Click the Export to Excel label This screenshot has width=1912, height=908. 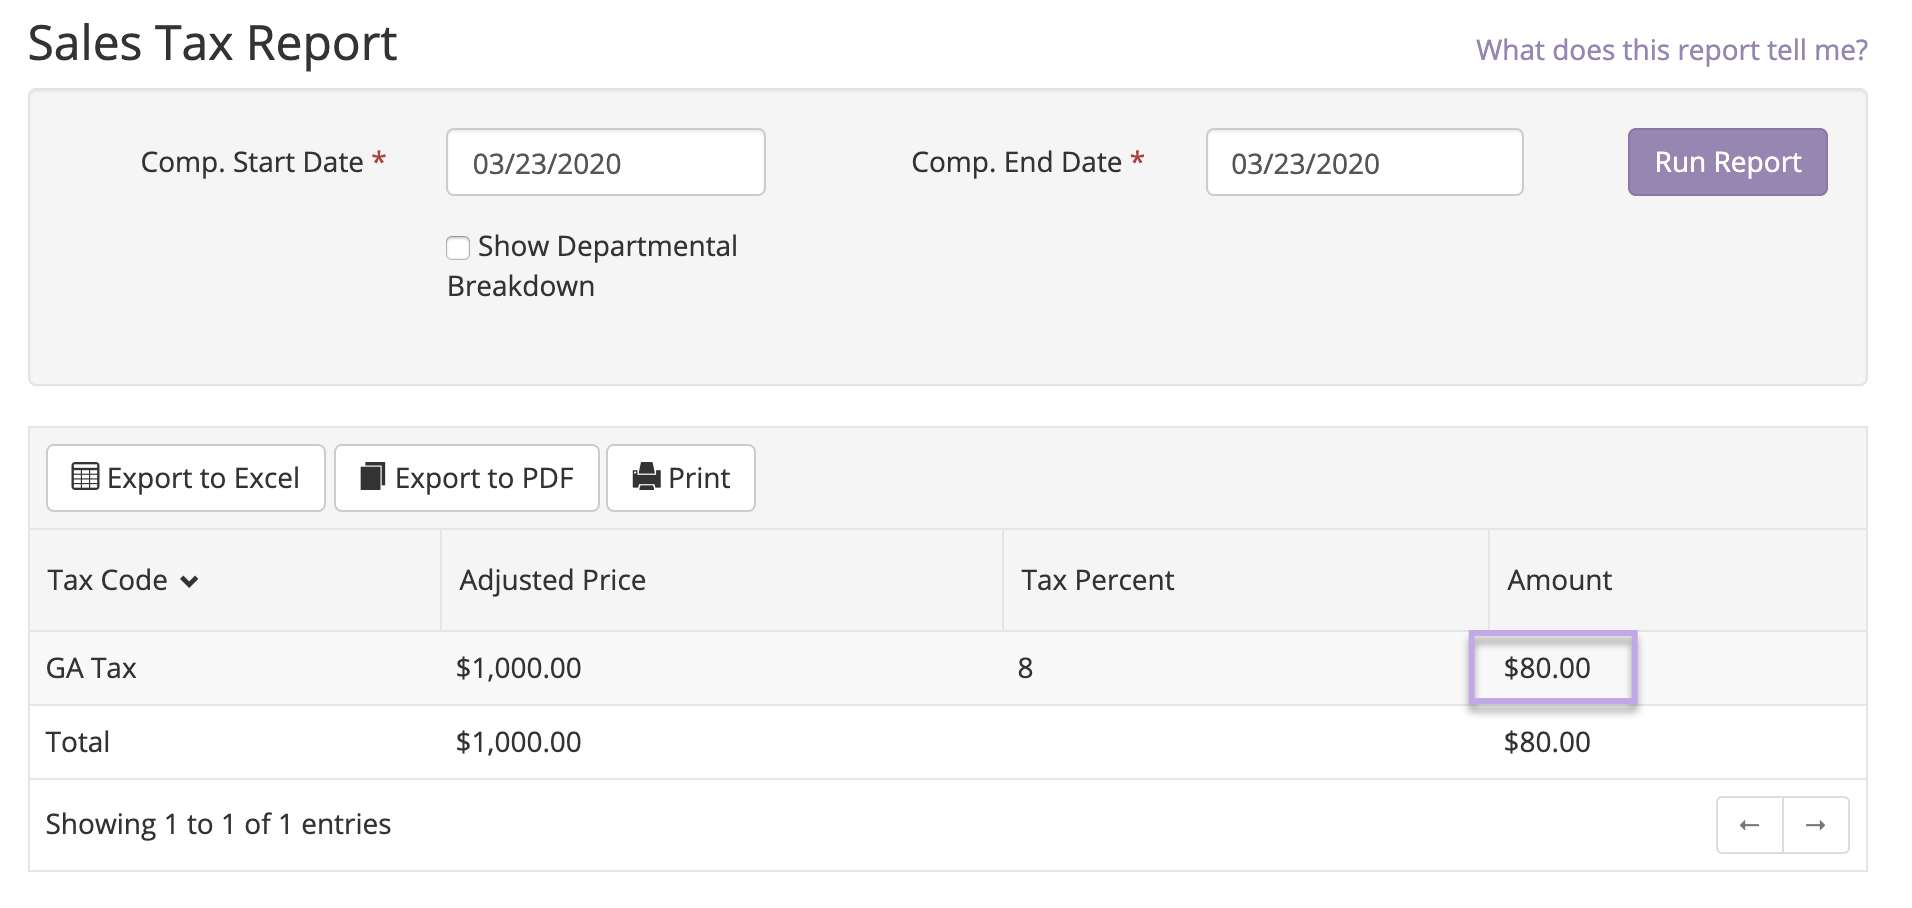[203, 478]
